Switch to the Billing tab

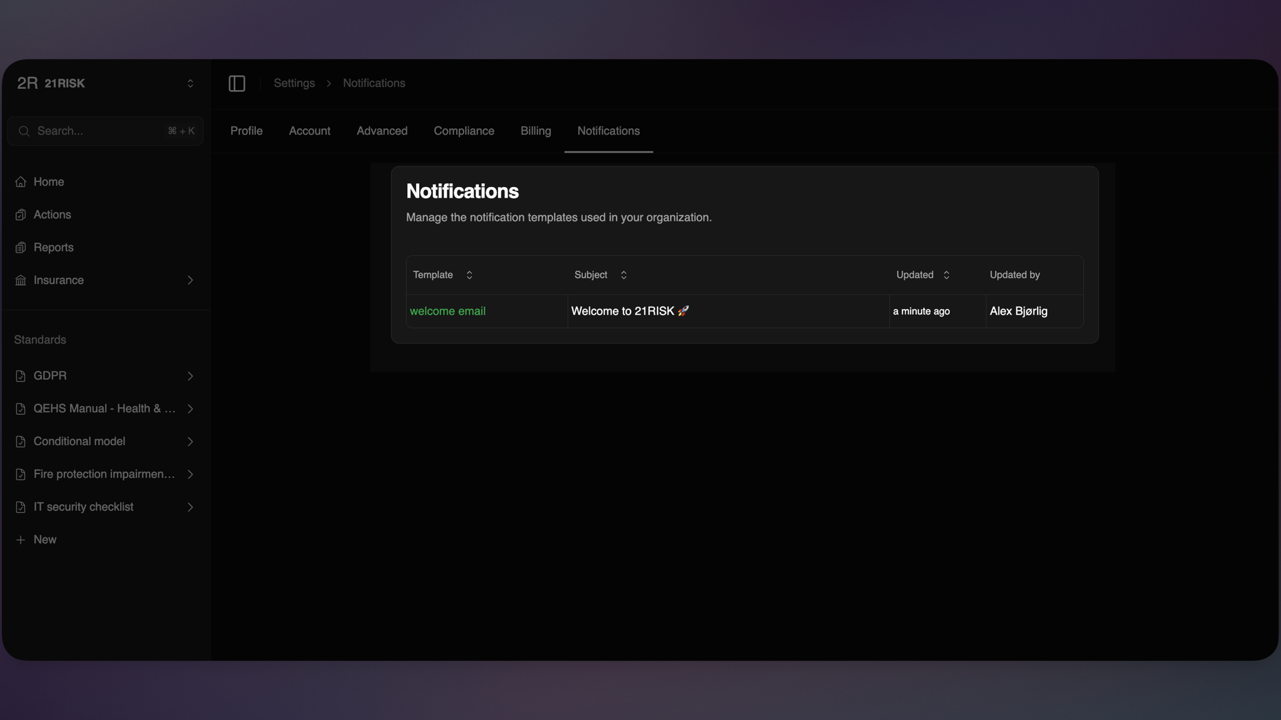[535, 130]
